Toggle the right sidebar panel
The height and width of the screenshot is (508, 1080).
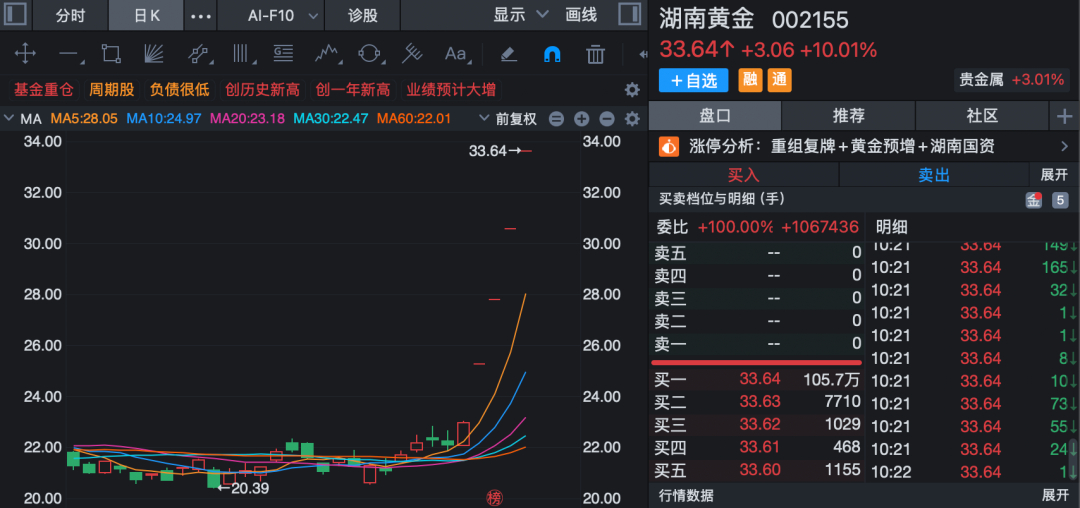629,15
